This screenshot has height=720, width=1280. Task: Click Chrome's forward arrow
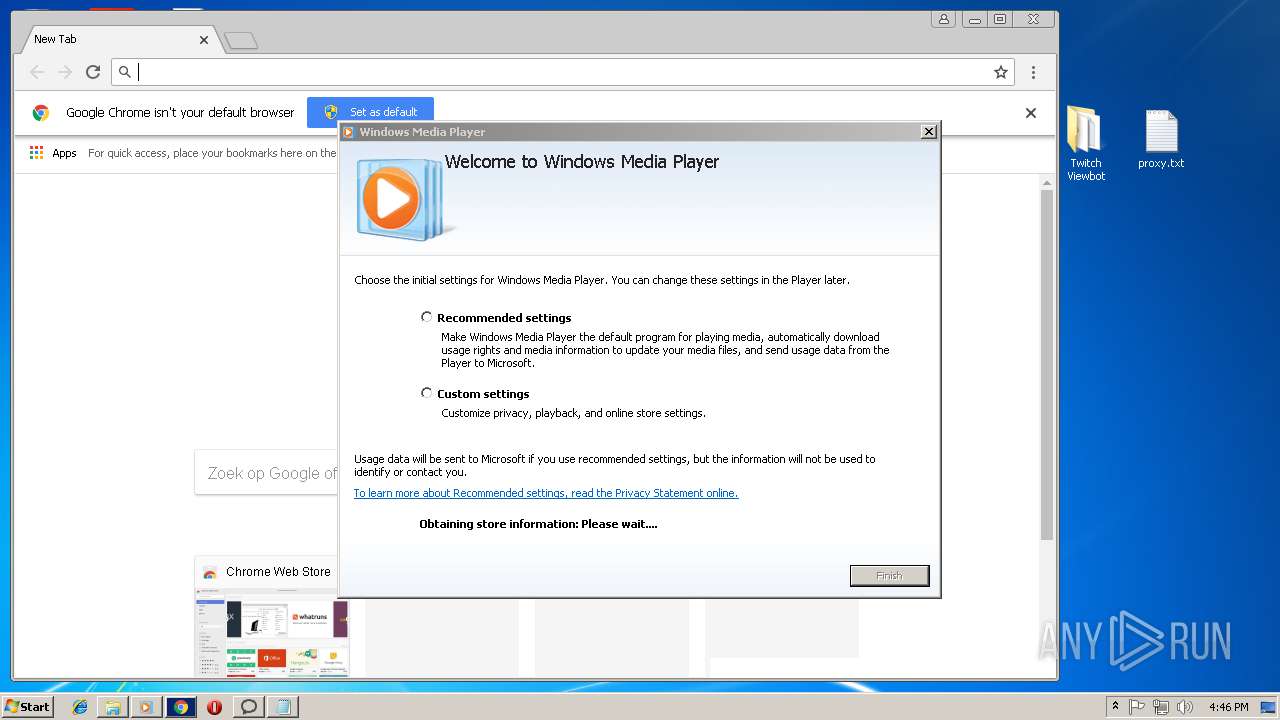[65, 72]
